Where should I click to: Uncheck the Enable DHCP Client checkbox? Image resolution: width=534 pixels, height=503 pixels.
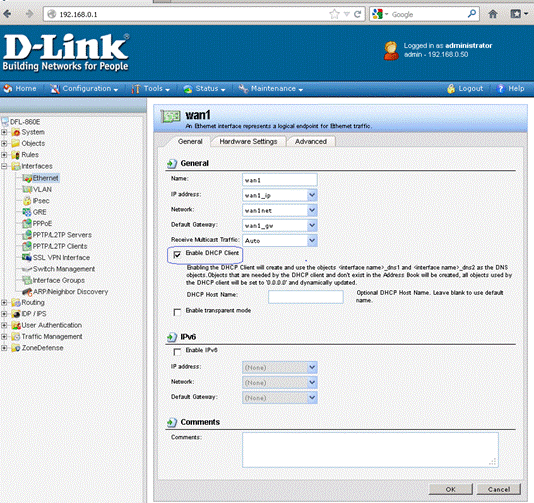(x=177, y=254)
